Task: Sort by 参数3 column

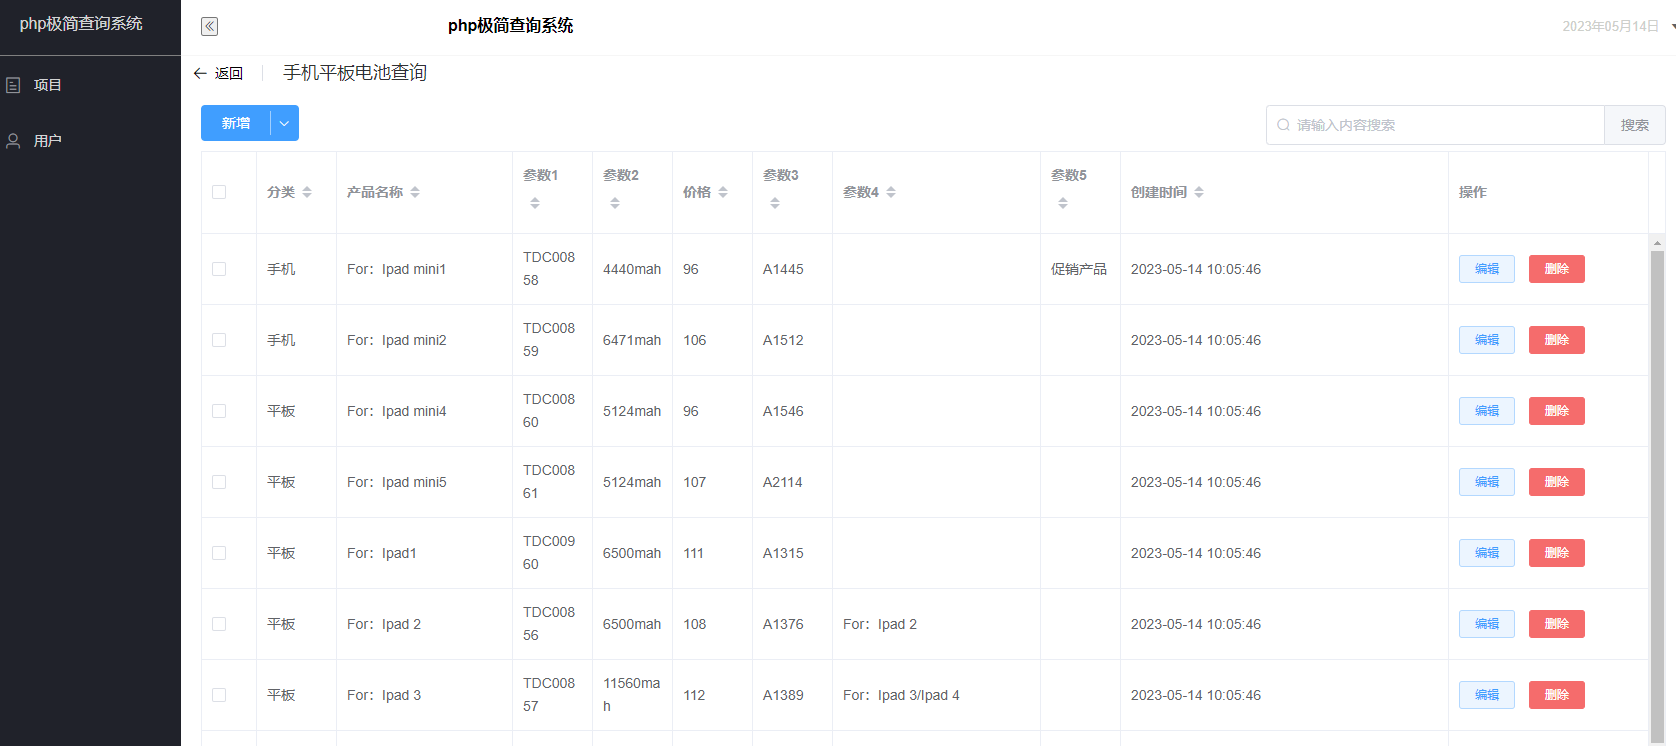Action: (775, 203)
